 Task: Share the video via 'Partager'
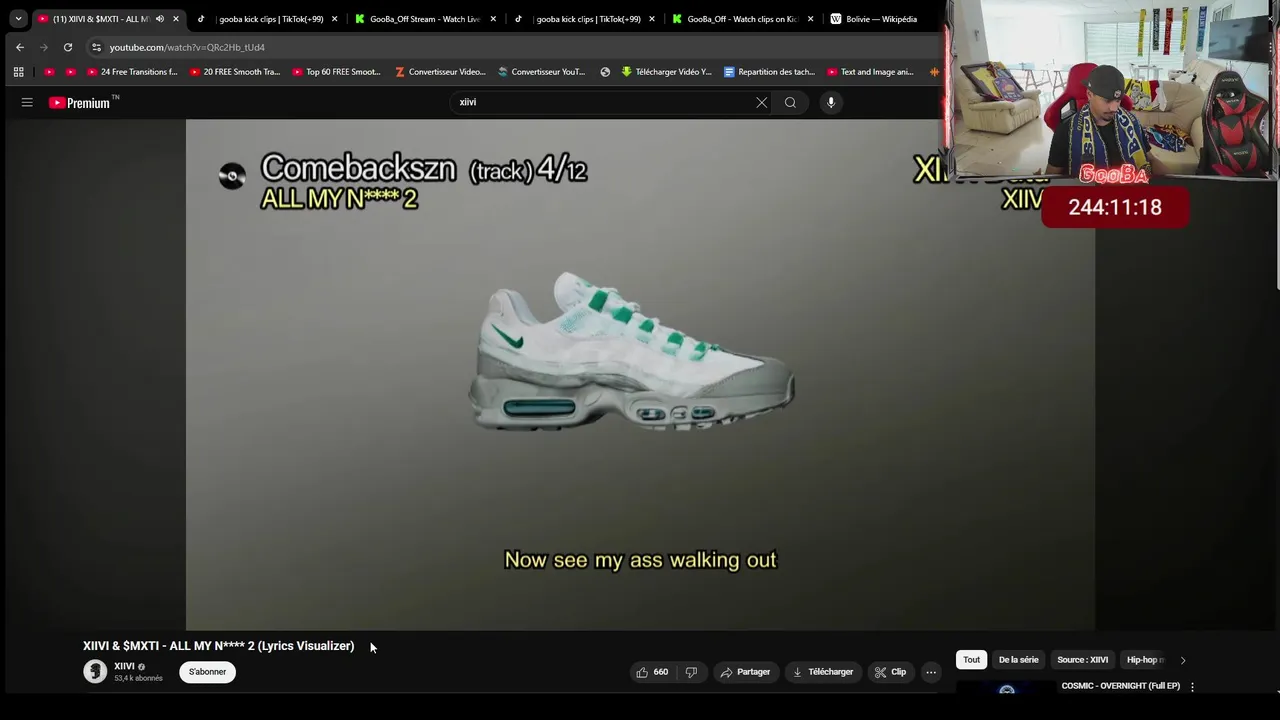745,672
